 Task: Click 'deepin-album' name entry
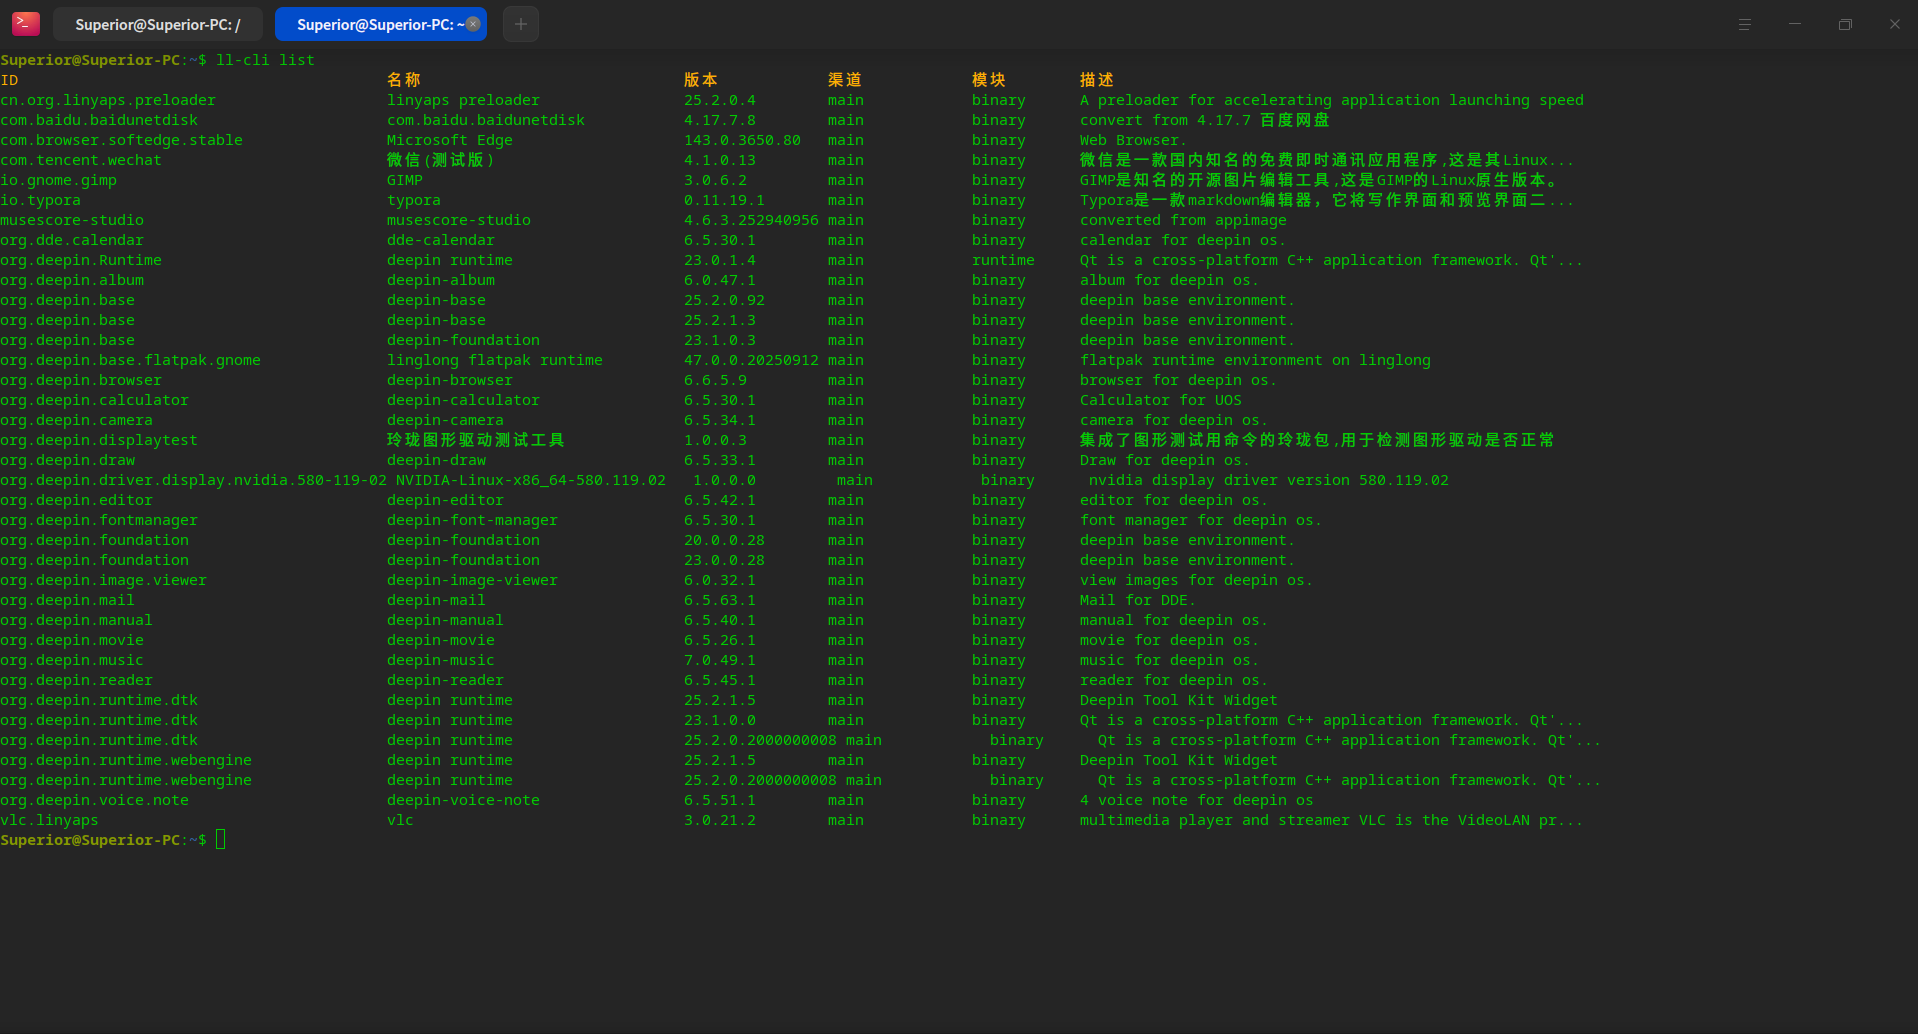pos(441,280)
